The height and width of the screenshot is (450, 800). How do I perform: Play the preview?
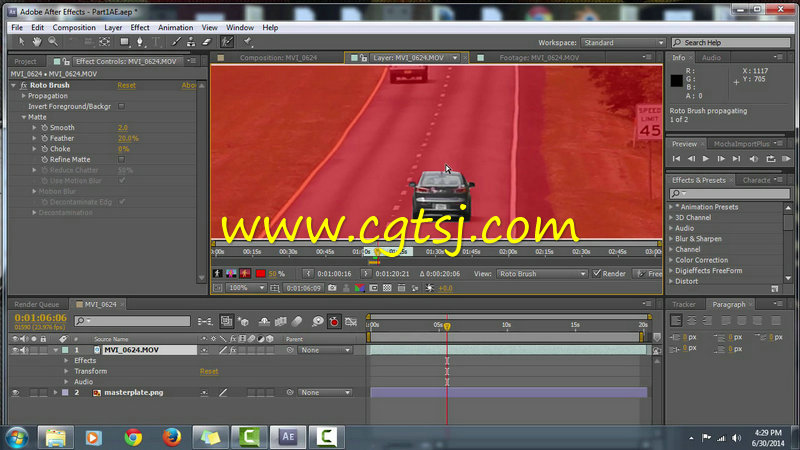706,159
